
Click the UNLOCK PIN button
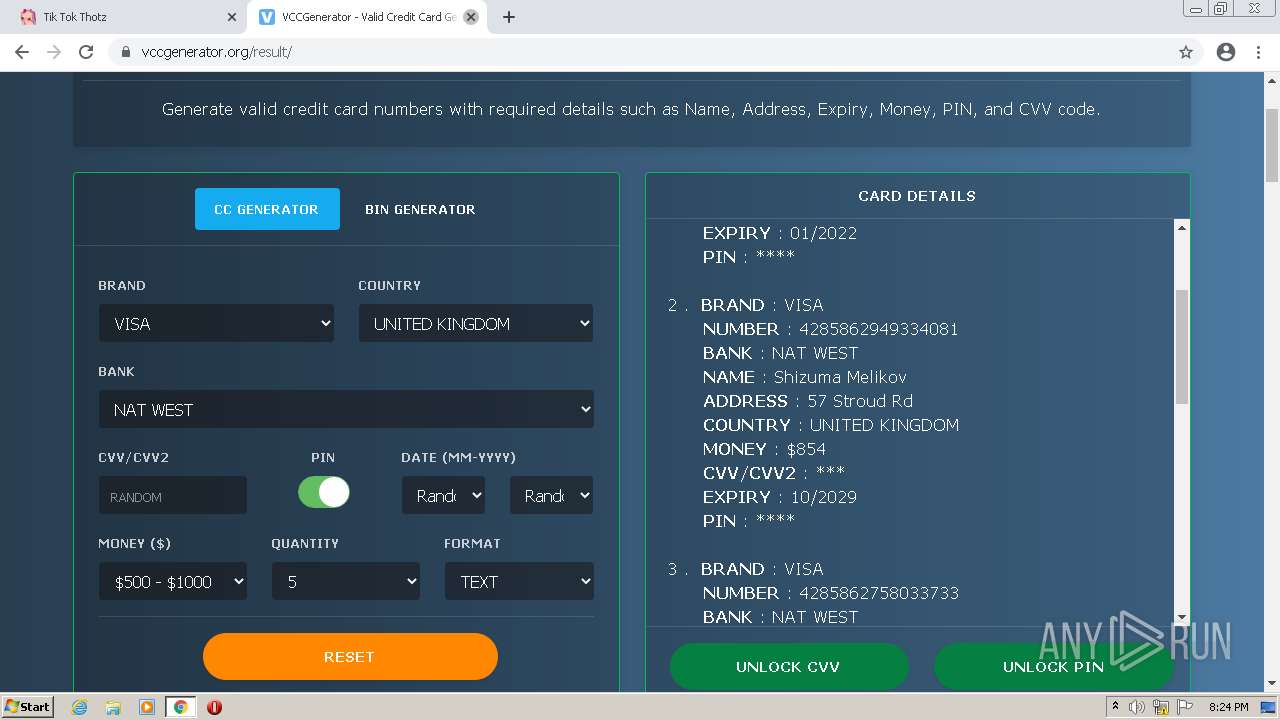(1053, 667)
